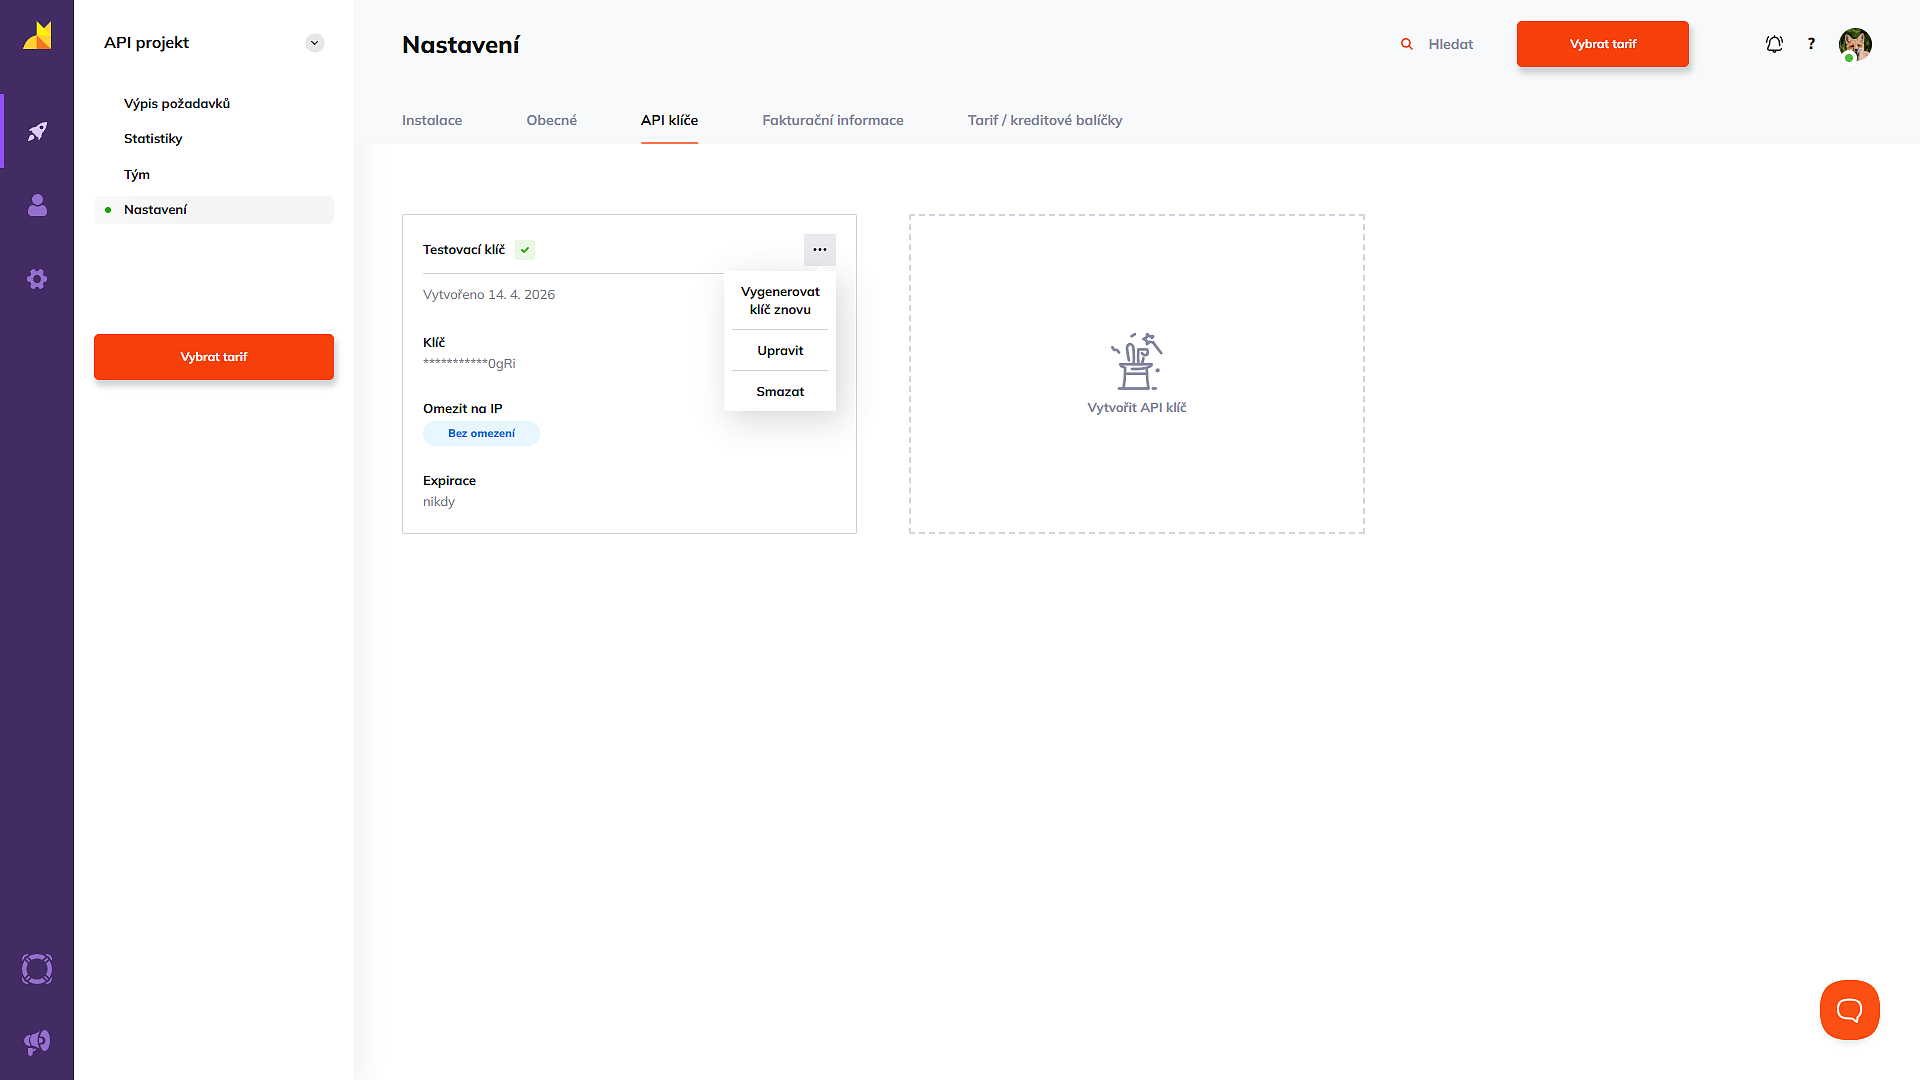Switch to the Fakturační informace tab
Image resolution: width=1920 pixels, height=1080 pixels.
pos(832,120)
